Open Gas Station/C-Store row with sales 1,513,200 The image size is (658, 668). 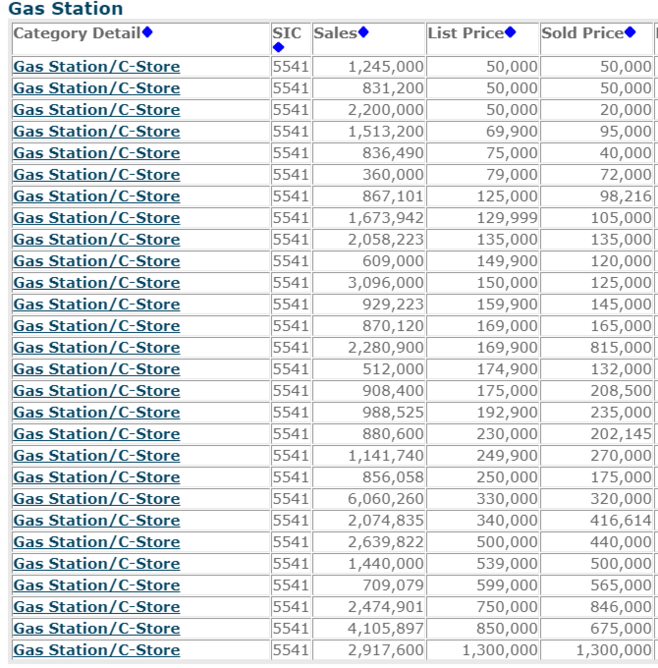point(96,131)
